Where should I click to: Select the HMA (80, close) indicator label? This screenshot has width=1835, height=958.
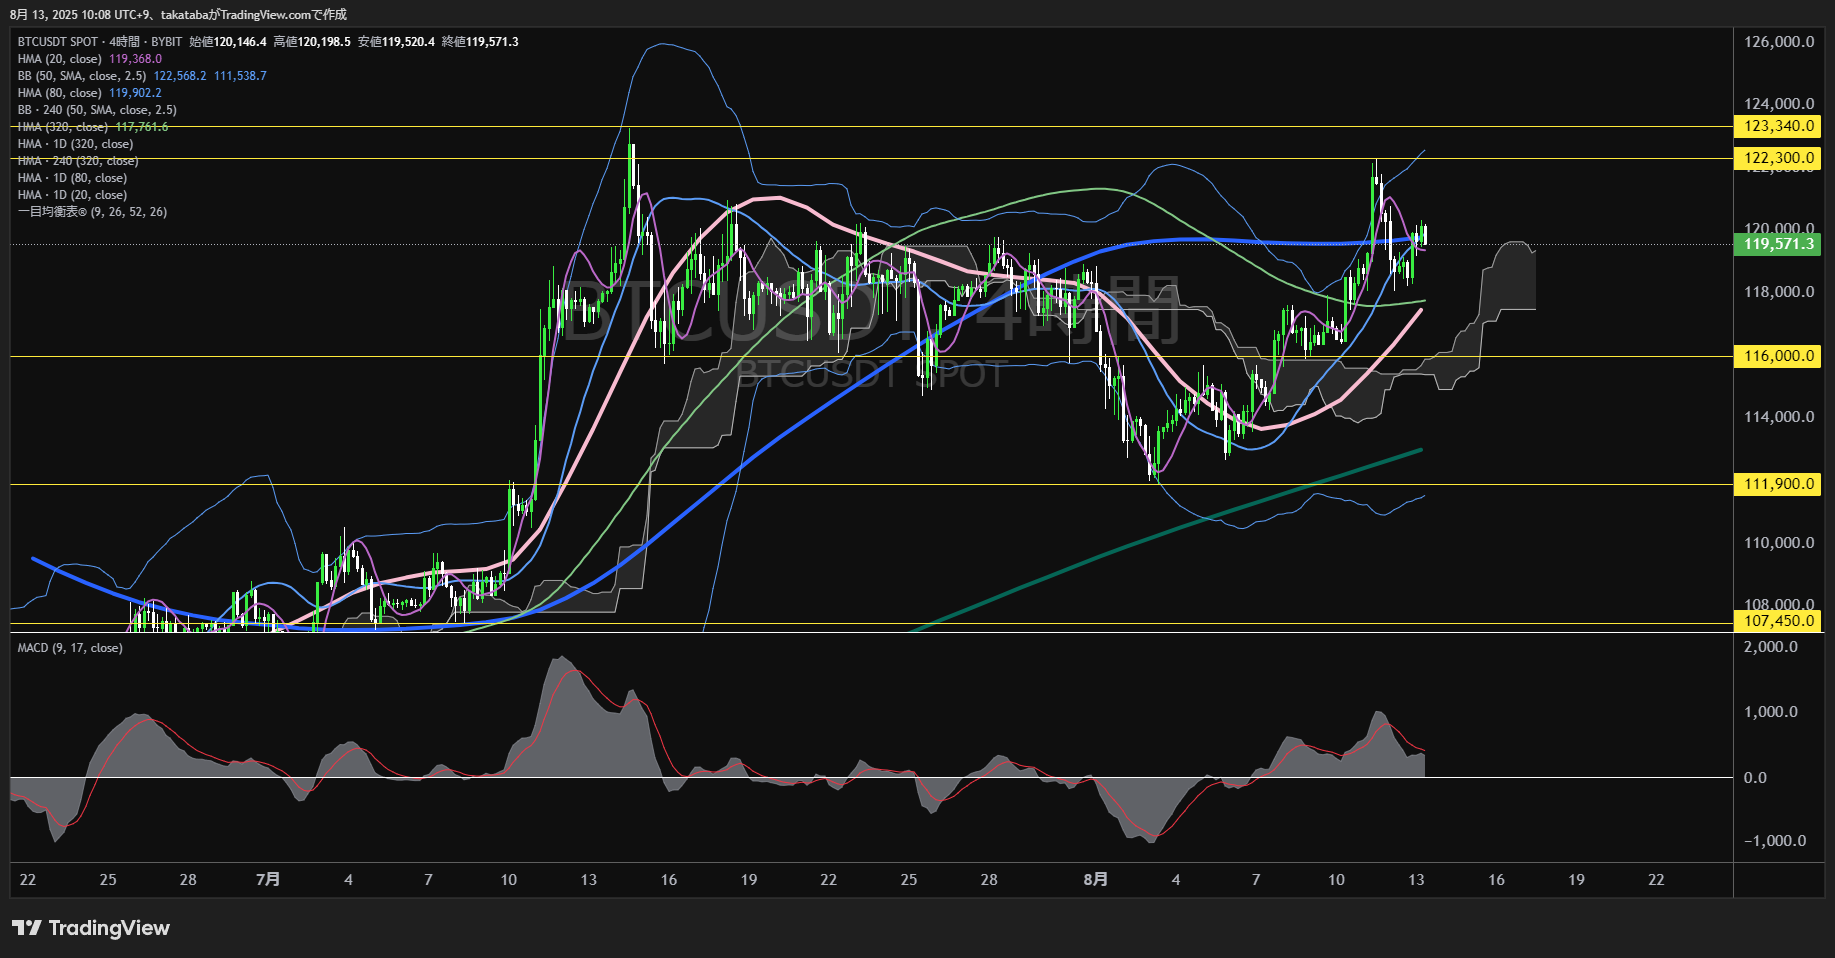[60, 93]
